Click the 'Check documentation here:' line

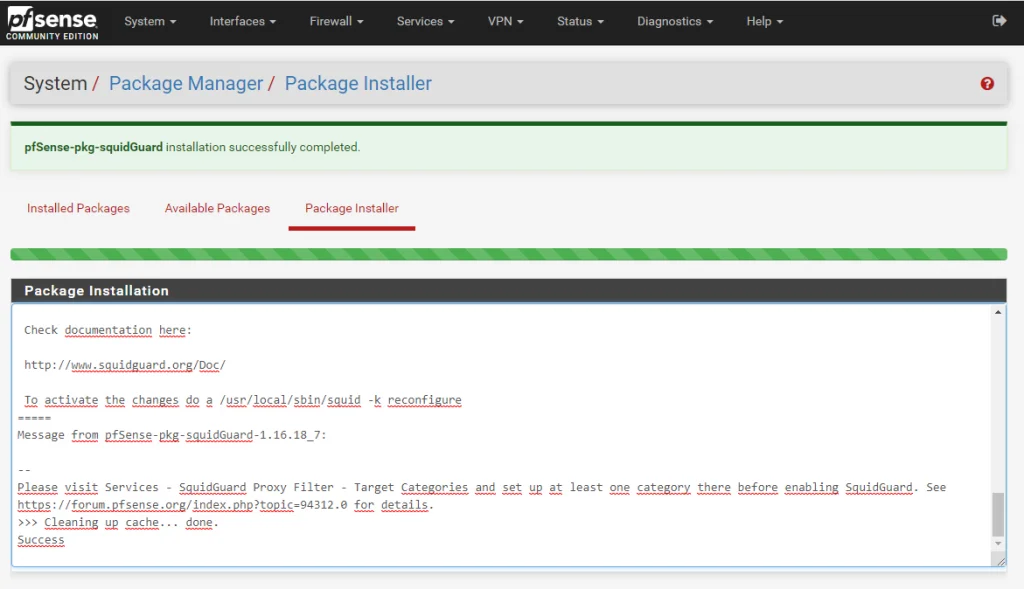(x=108, y=330)
